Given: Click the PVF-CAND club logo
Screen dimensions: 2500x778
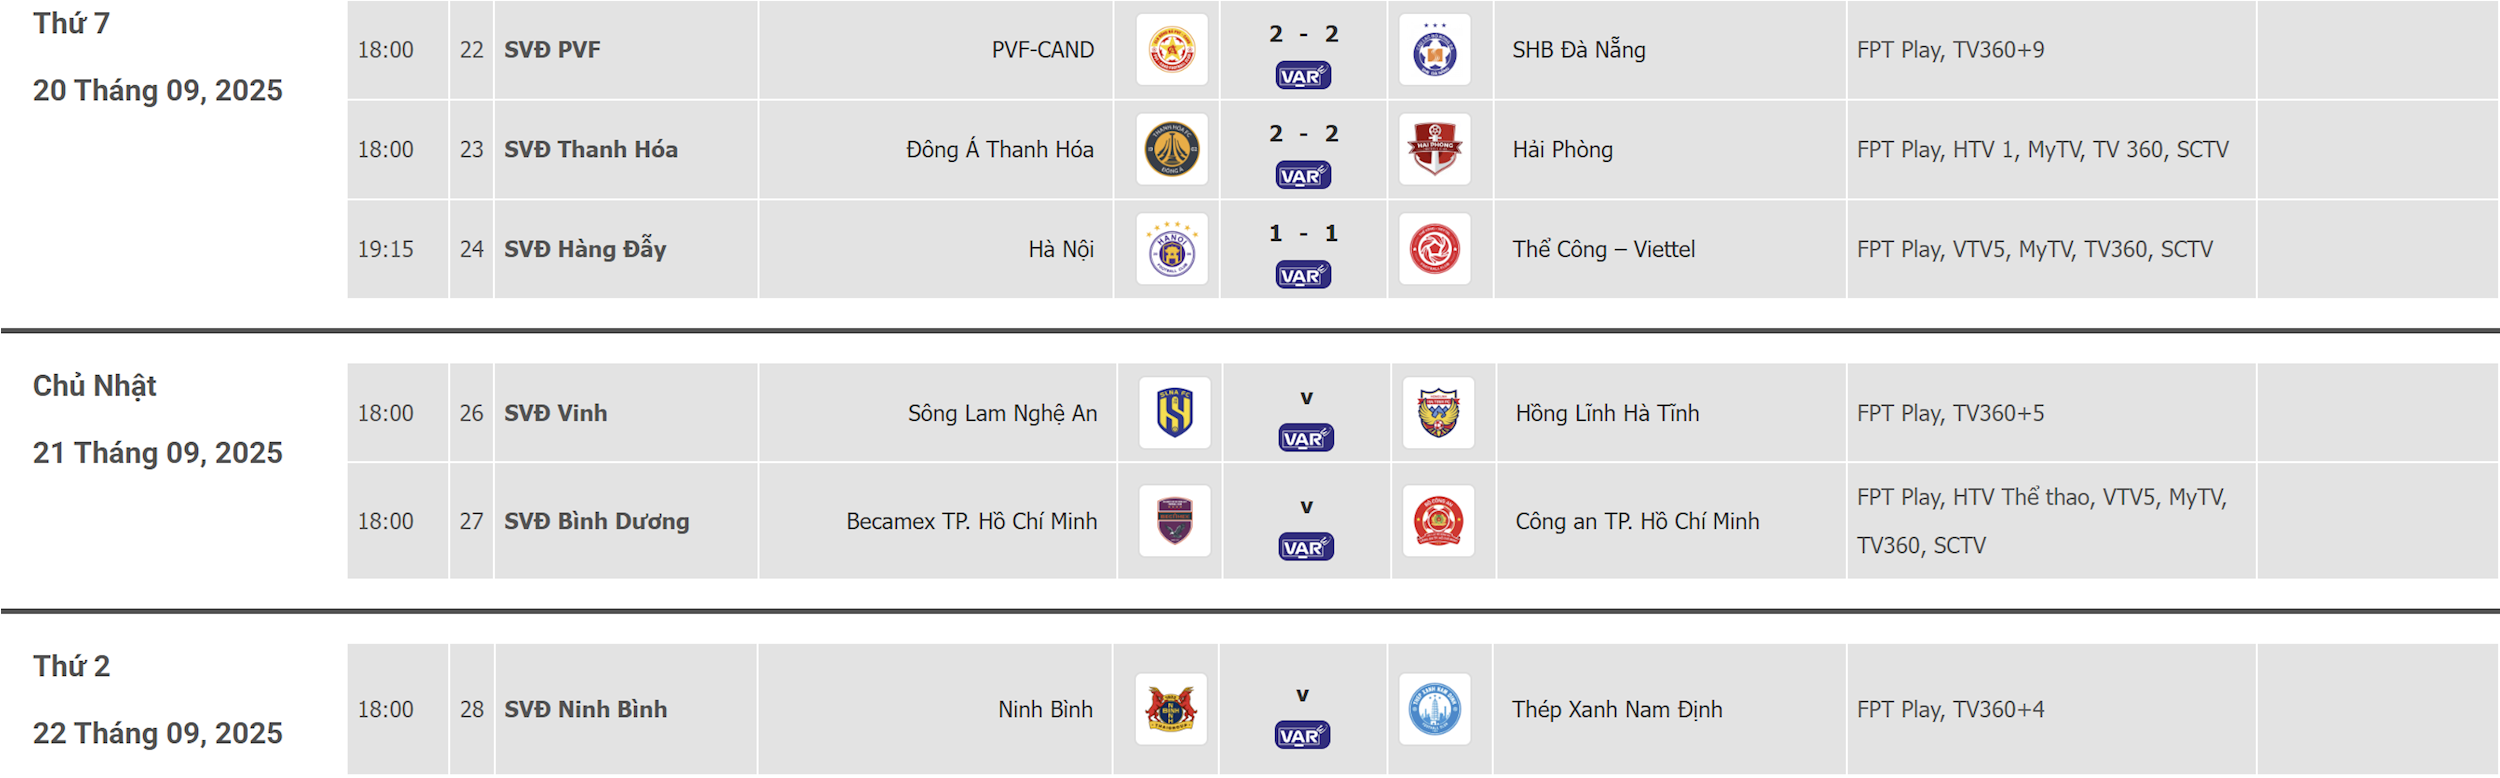Looking at the screenshot, I should tap(1172, 50).
